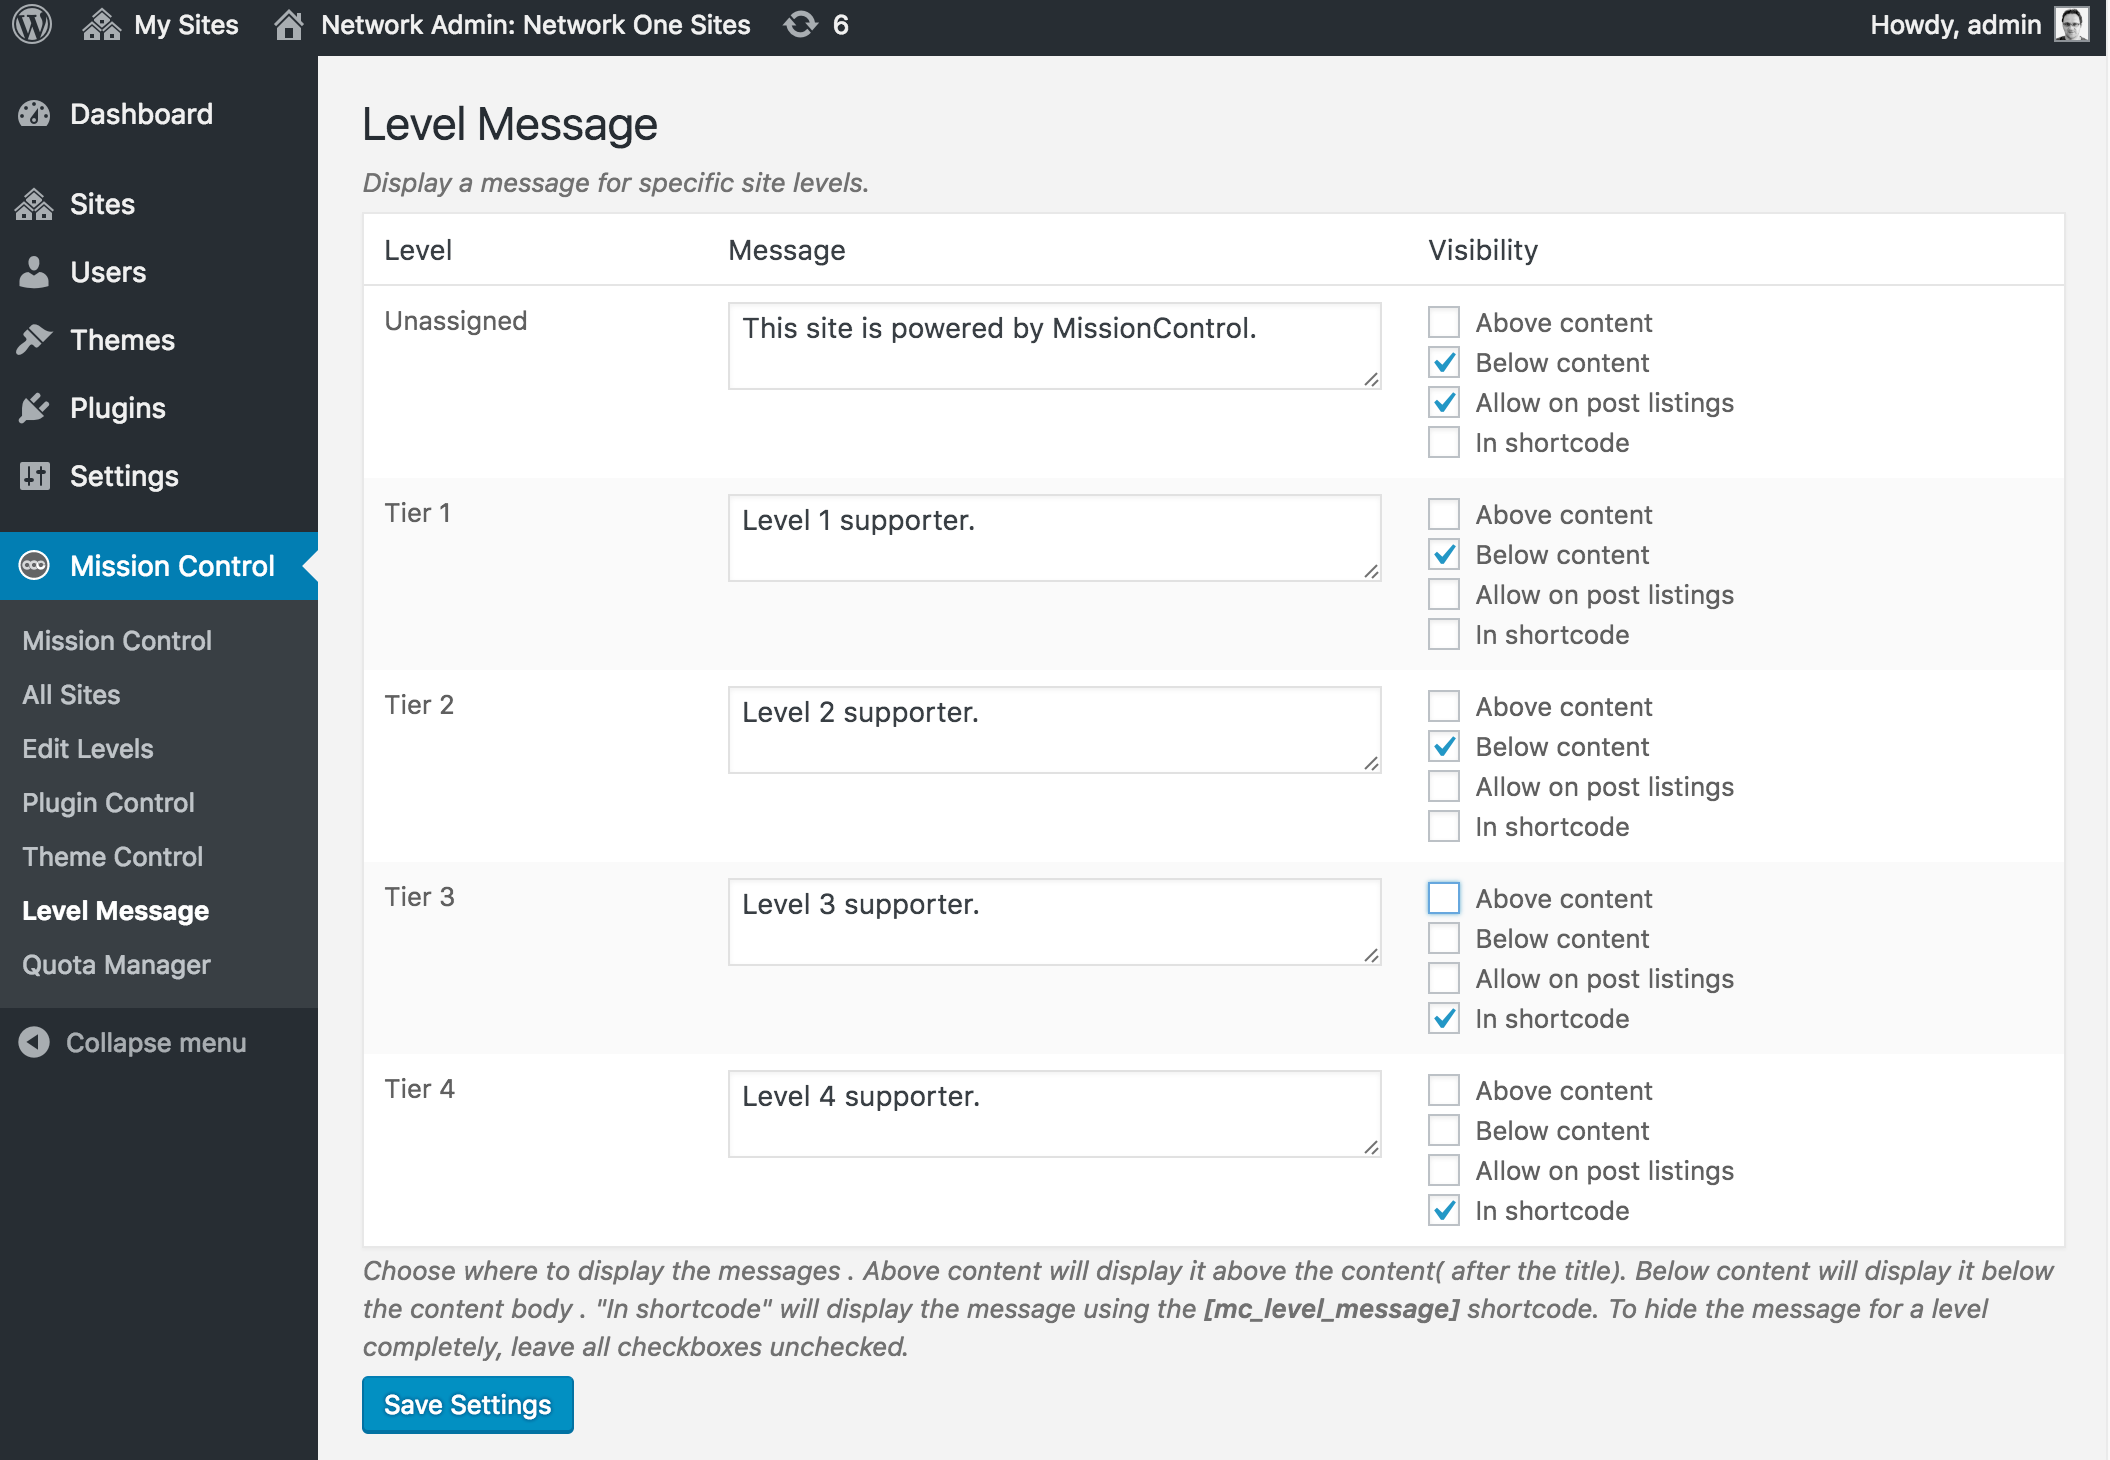Enable Above content for Unassigned
The width and height of the screenshot is (2110, 1460).
coord(1443,322)
